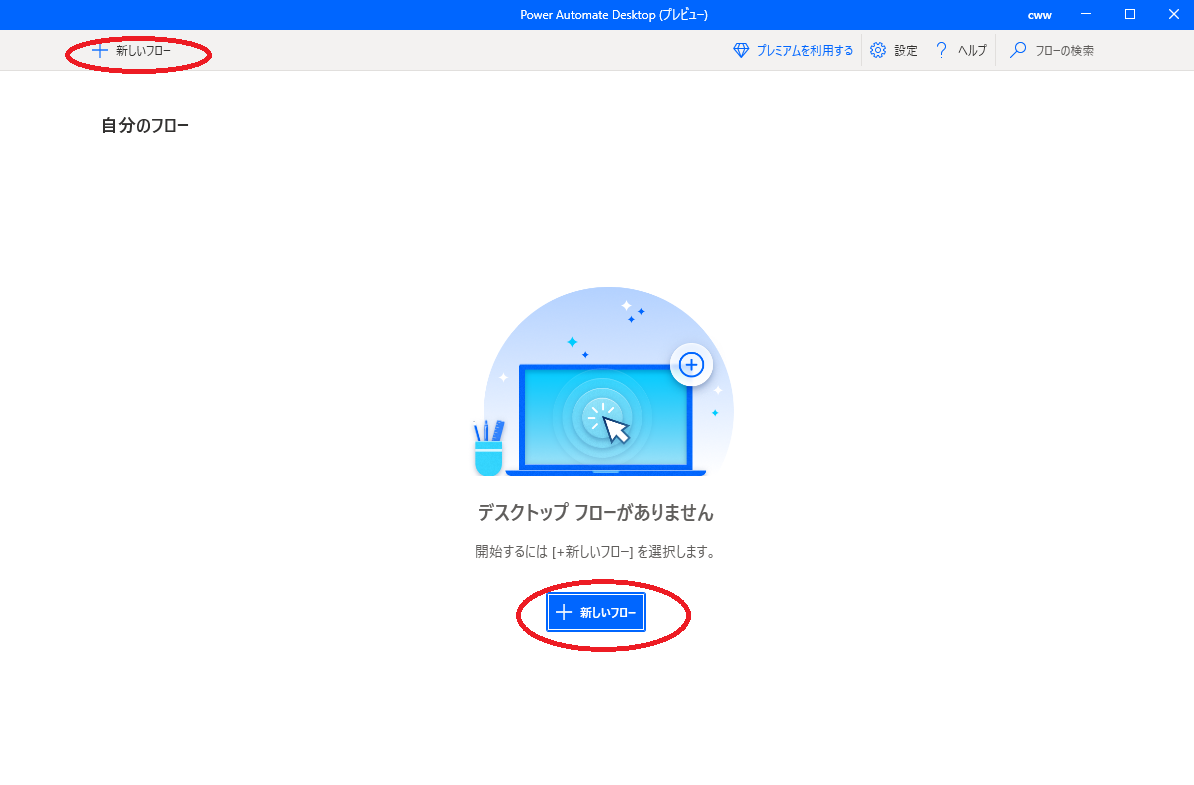Image resolution: width=1194 pixels, height=785 pixels.
Task: Select 新しいフロー text in the top toolbar
Action: 143,51
